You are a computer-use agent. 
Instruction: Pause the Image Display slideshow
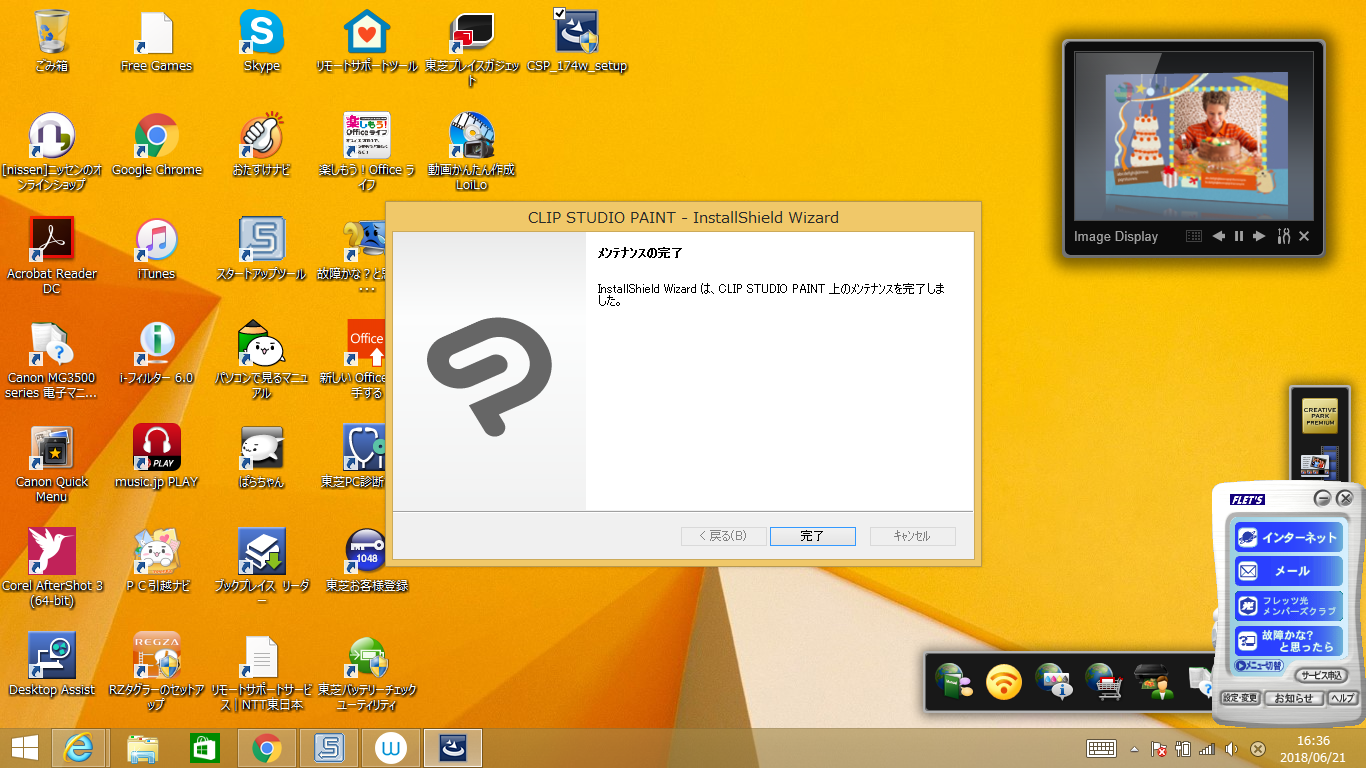click(x=1239, y=237)
